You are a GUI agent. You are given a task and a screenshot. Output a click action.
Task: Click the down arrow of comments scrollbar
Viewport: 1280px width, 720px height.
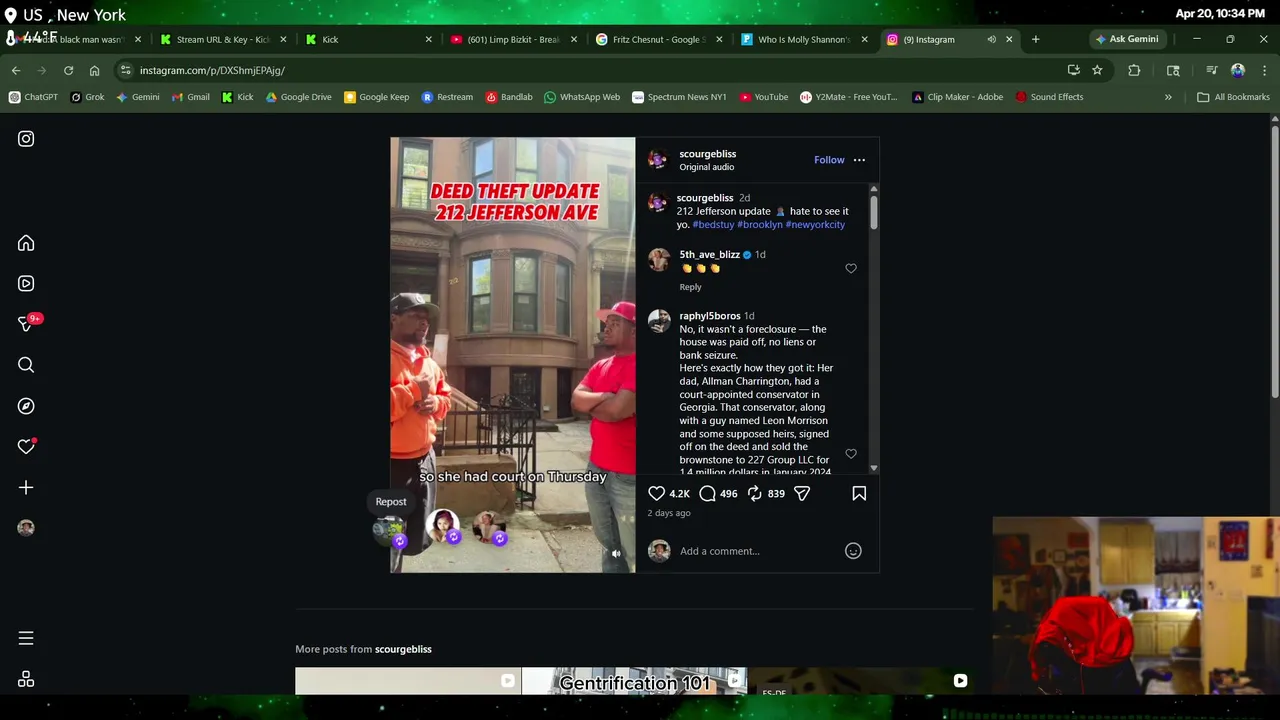[x=873, y=468]
